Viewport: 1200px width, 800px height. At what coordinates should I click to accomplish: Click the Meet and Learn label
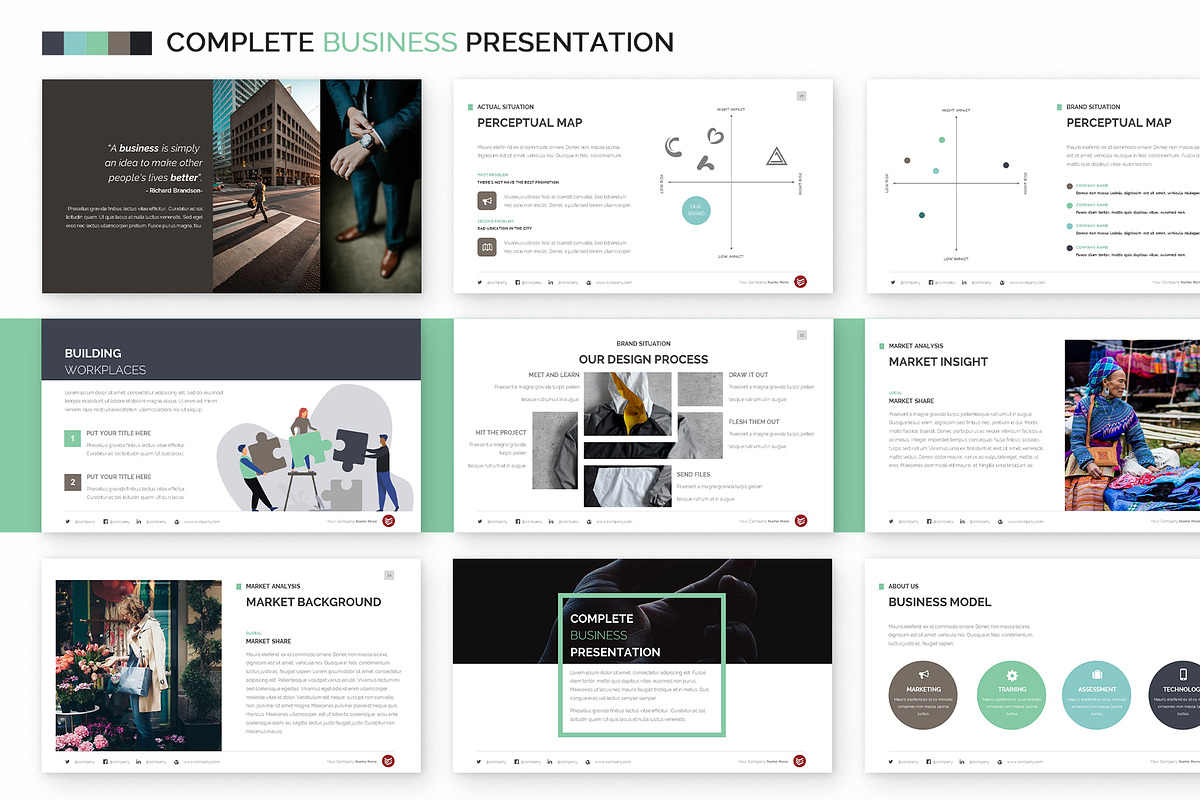554,375
